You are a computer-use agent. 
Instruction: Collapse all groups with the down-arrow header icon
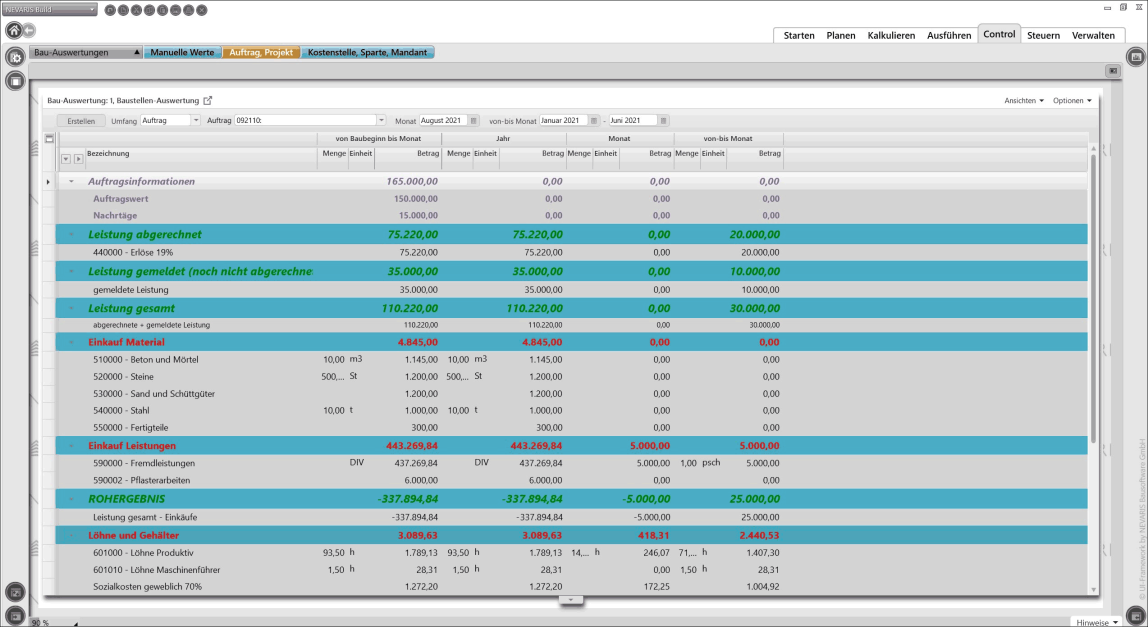tap(66, 159)
